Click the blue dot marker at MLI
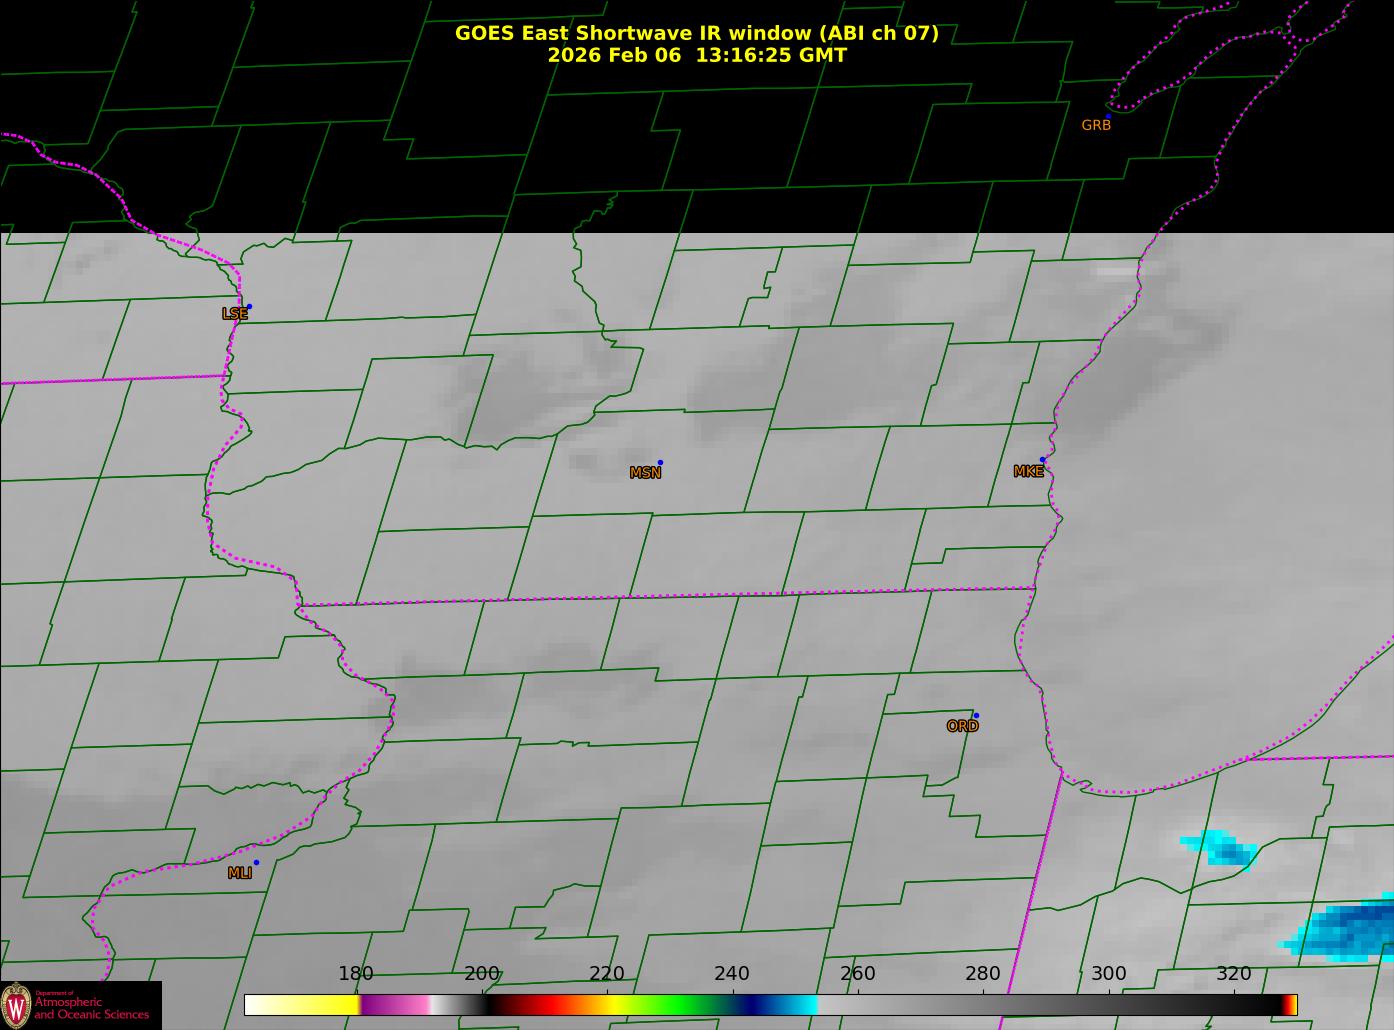This screenshot has width=1394, height=1030. coord(256,863)
